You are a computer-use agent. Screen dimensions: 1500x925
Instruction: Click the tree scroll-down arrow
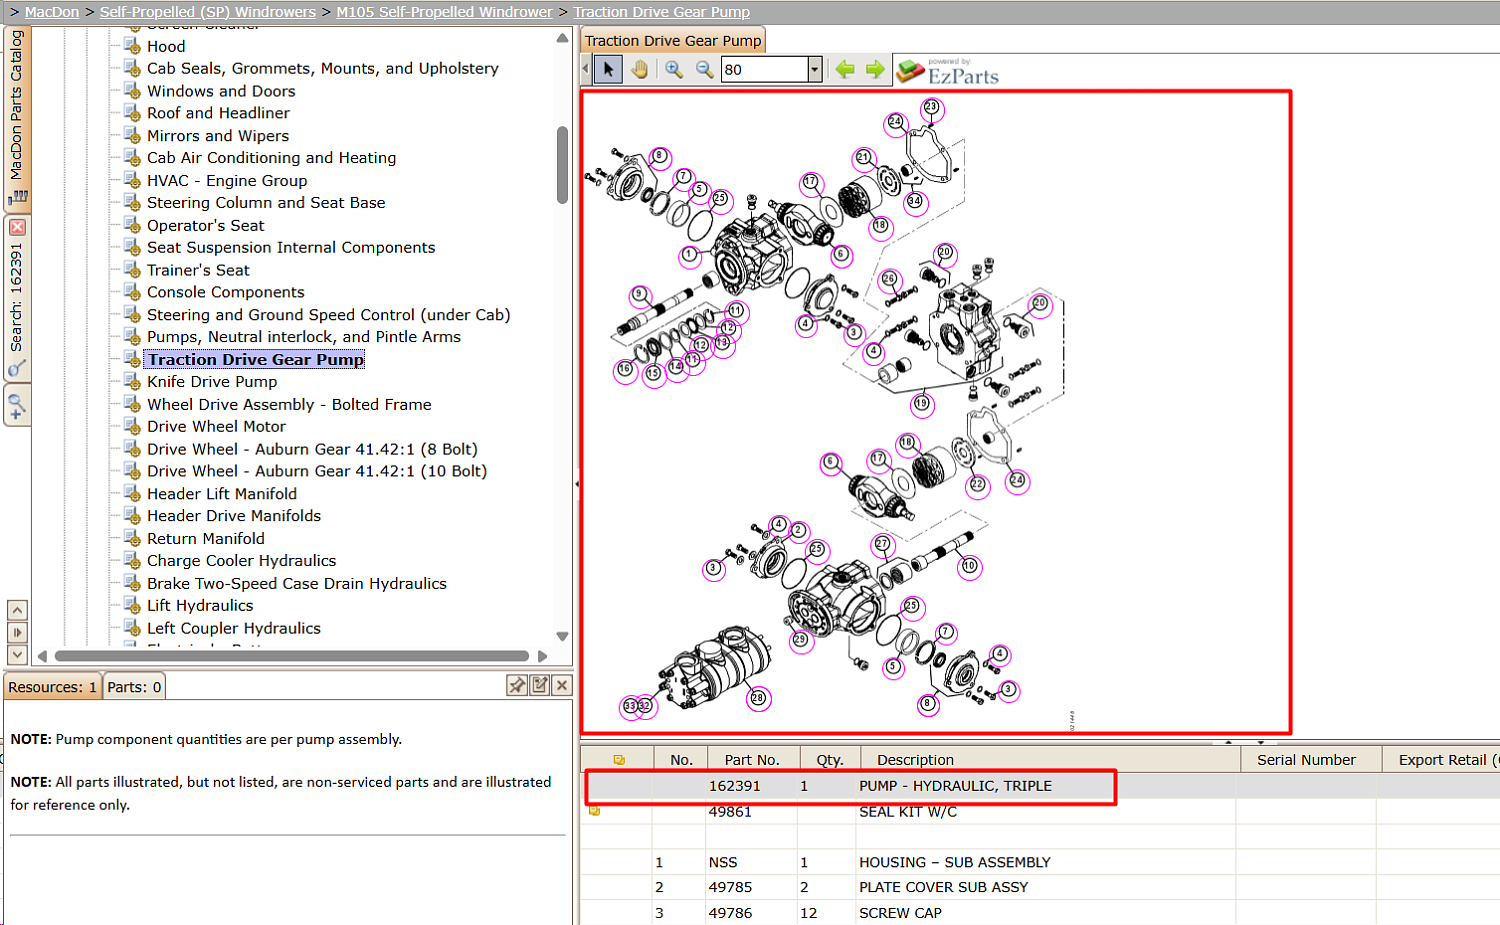coord(562,637)
